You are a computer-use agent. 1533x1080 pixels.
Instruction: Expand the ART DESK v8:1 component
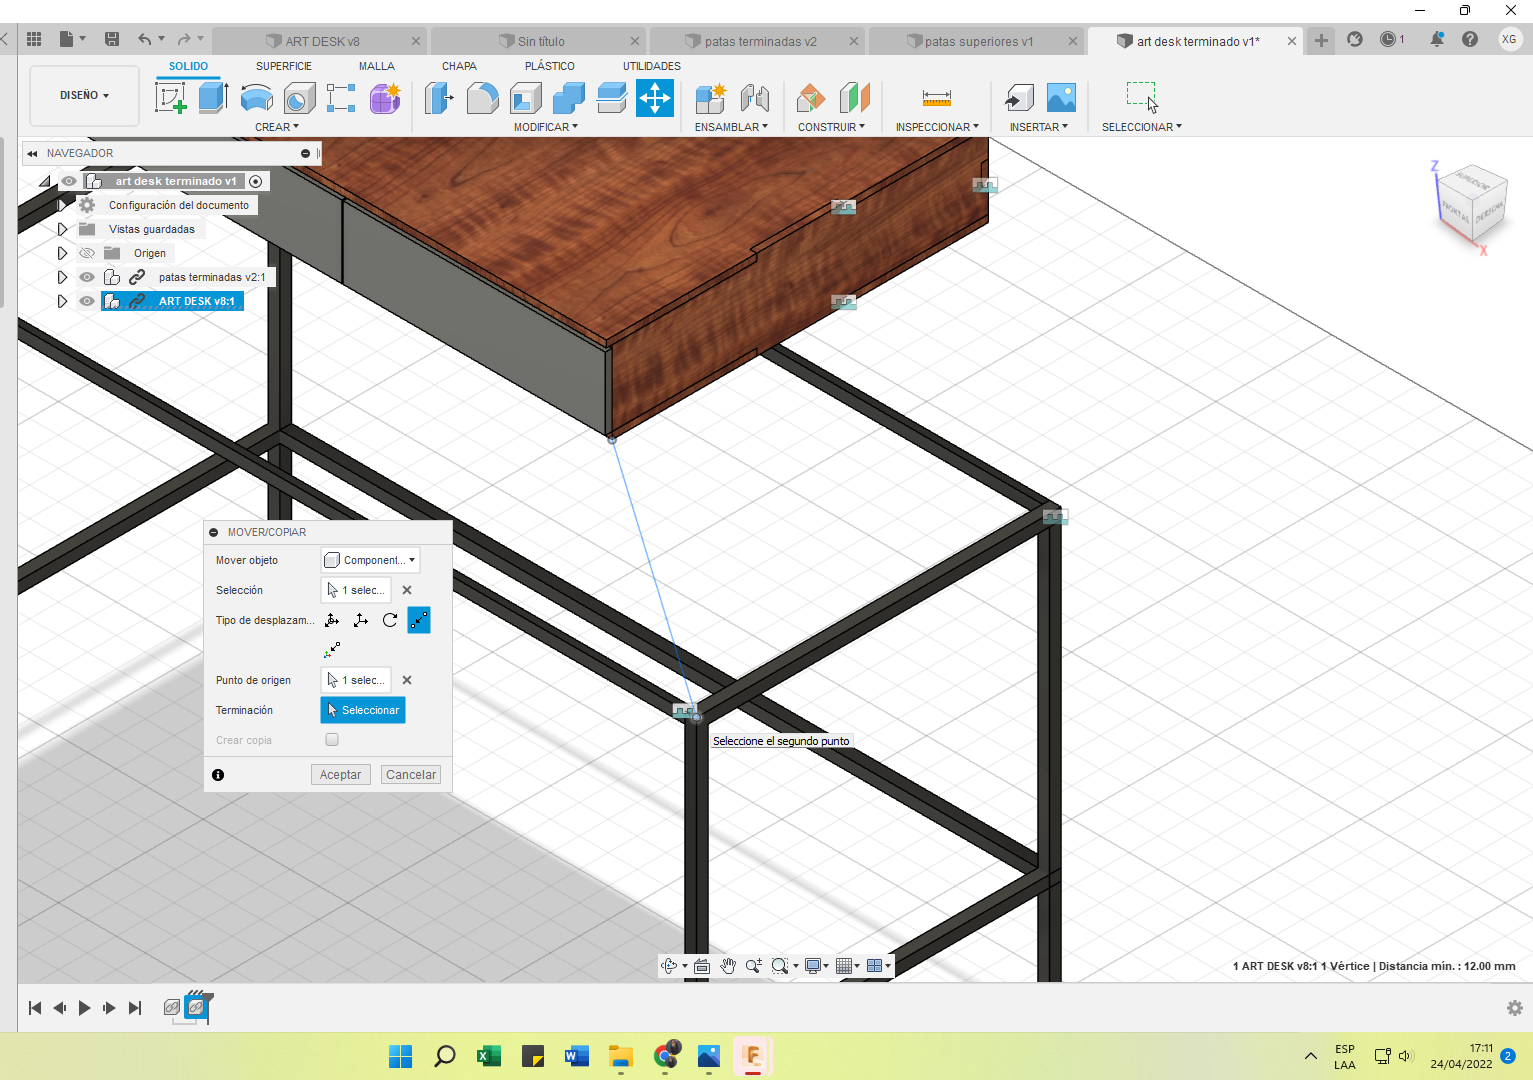(62, 301)
